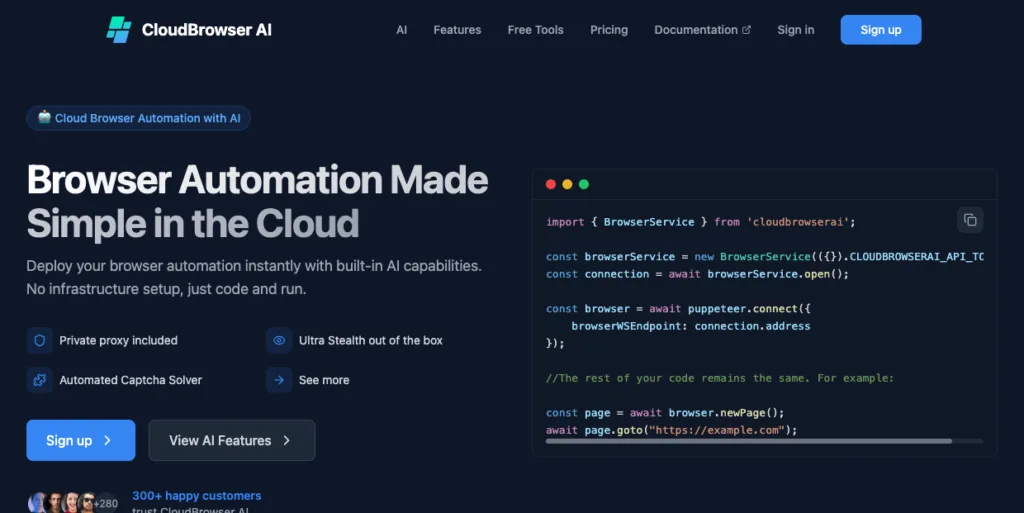This screenshot has width=1024, height=513.
Task: Open the See more link
Action: click(324, 380)
